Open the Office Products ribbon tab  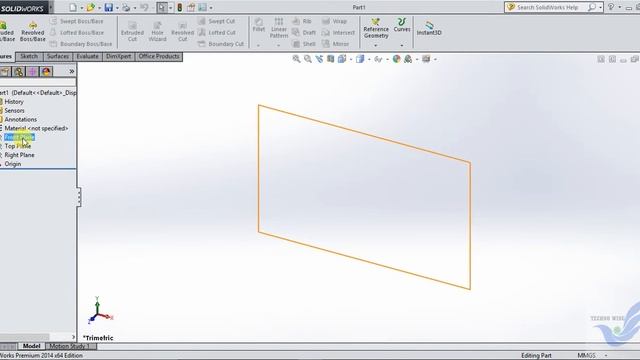[159, 56]
